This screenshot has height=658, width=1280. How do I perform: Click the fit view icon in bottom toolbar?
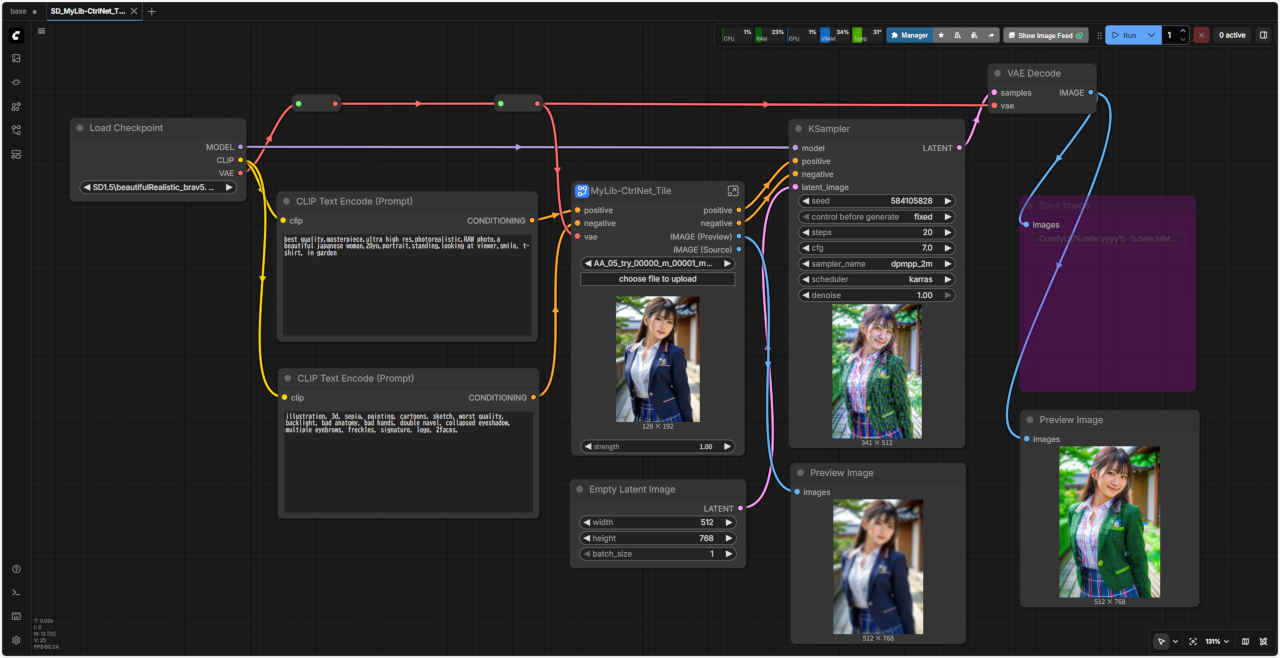click(x=1193, y=641)
